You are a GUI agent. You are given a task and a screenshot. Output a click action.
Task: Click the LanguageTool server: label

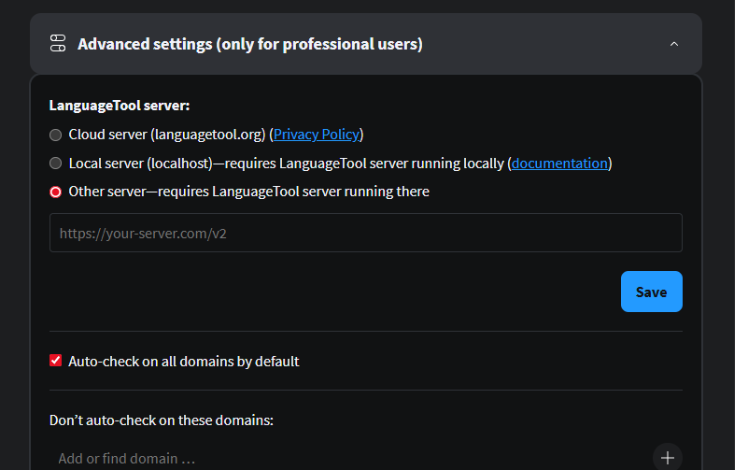click(119, 105)
